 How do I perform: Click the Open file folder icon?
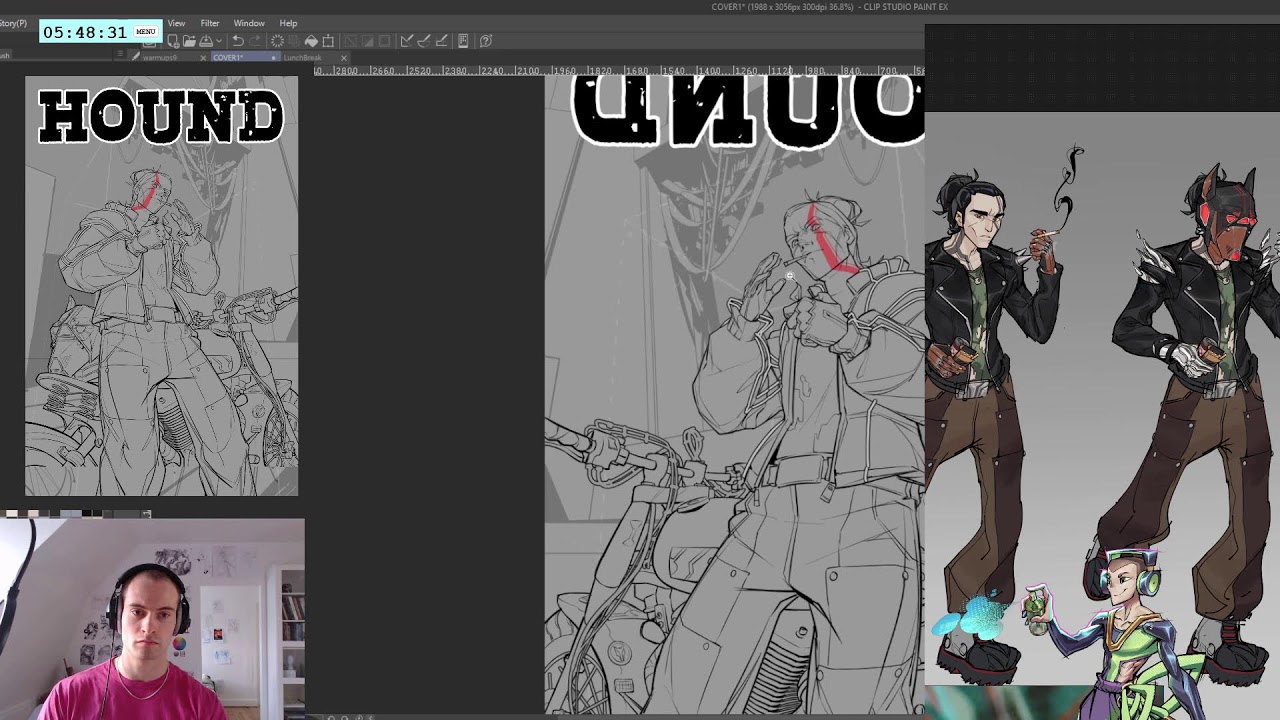(189, 41)
